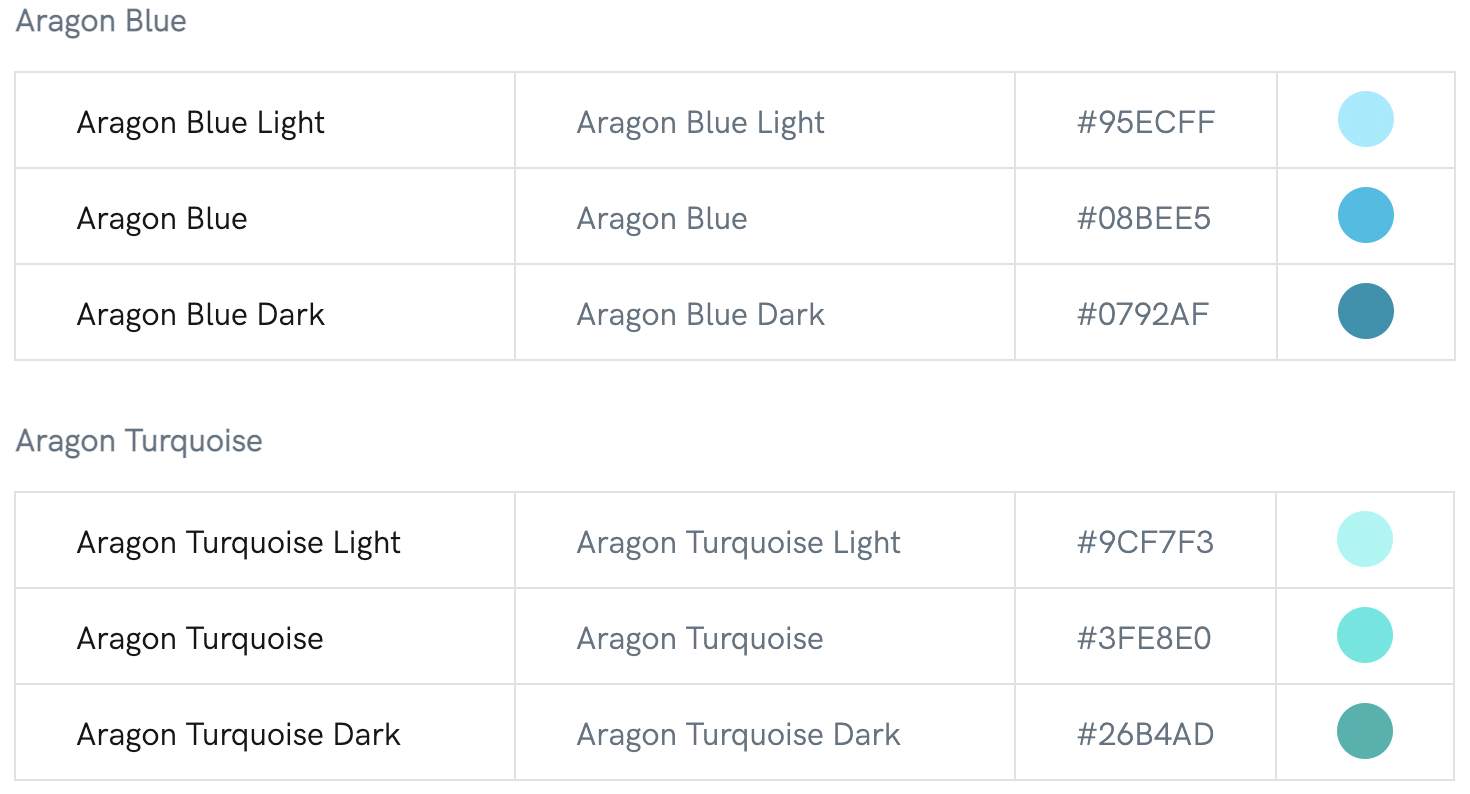Click the black Aragon Blue Light name

click(201, 122)
